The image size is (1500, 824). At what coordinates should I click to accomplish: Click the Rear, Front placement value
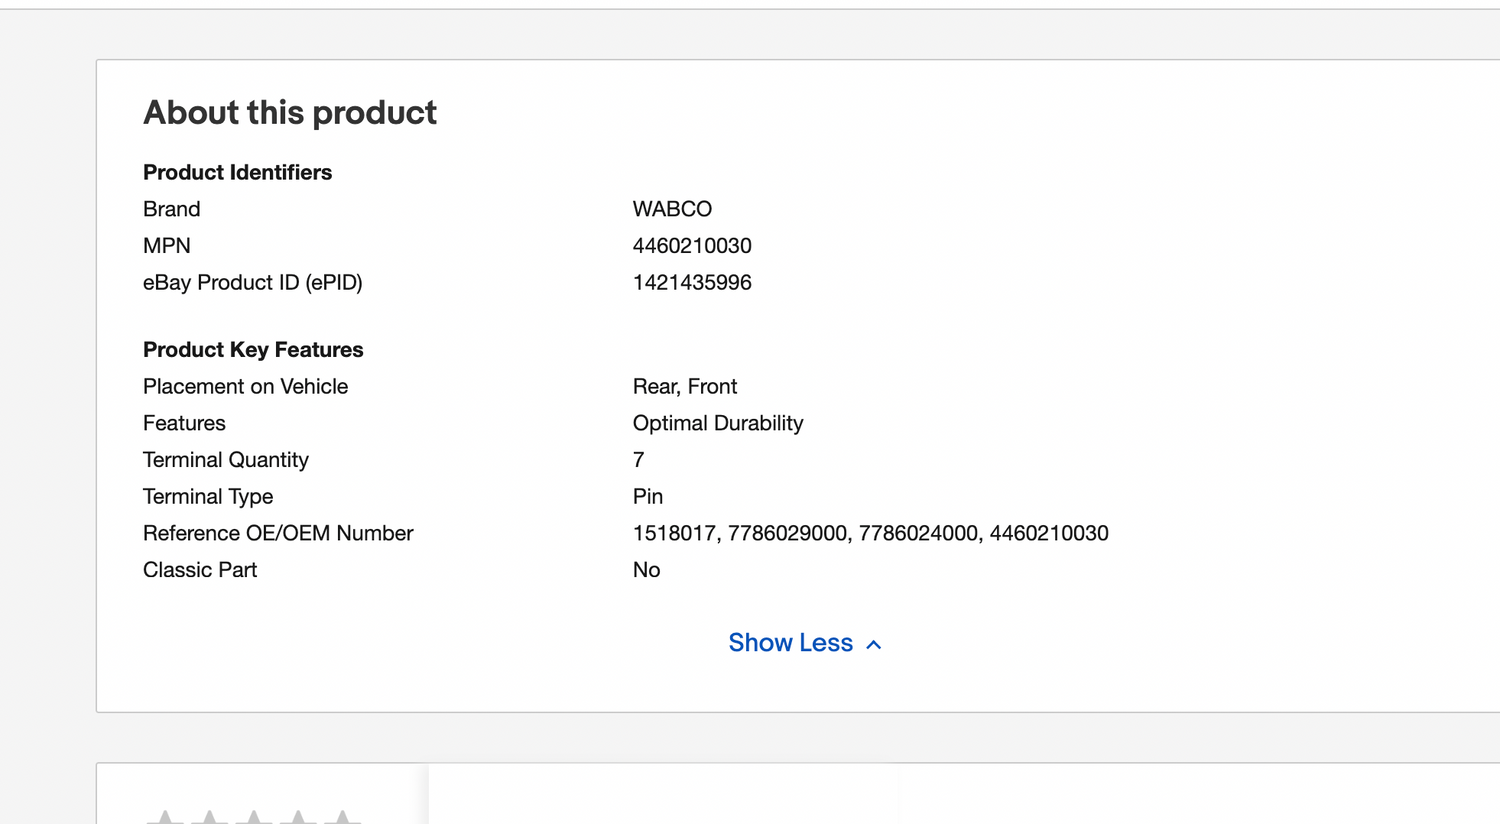685,387
